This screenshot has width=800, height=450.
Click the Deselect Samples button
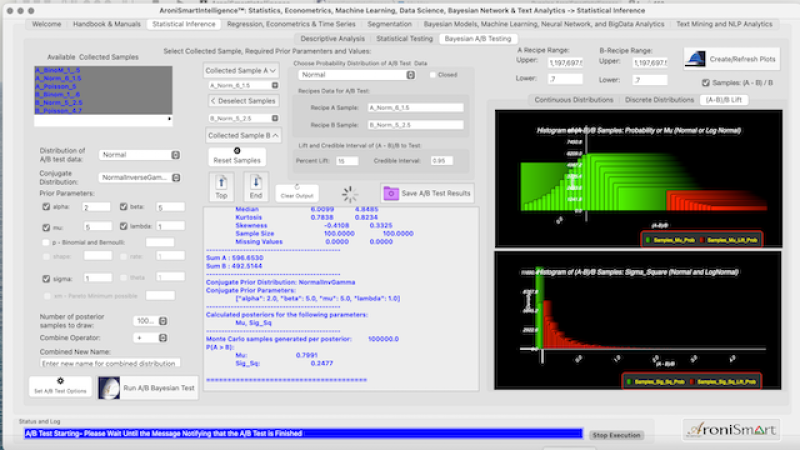click(243, 101)
